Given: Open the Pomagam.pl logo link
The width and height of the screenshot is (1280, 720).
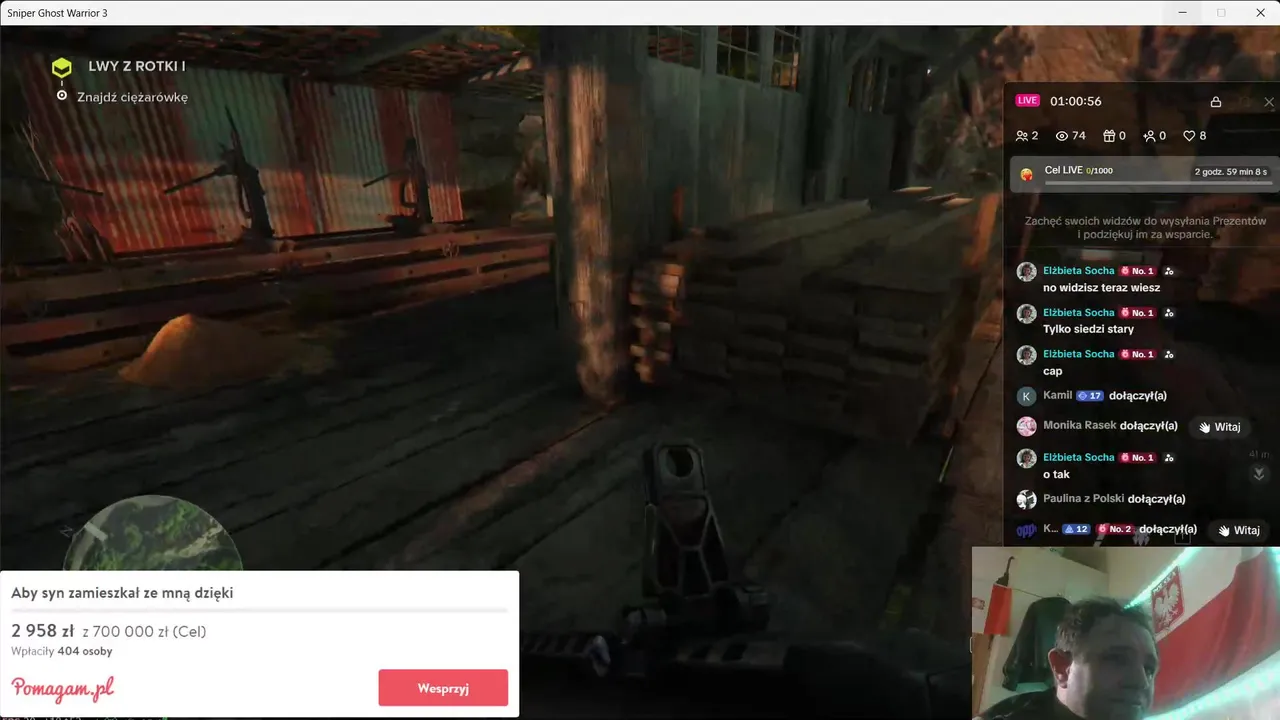Looking at the screenshot, I should 62,689.
